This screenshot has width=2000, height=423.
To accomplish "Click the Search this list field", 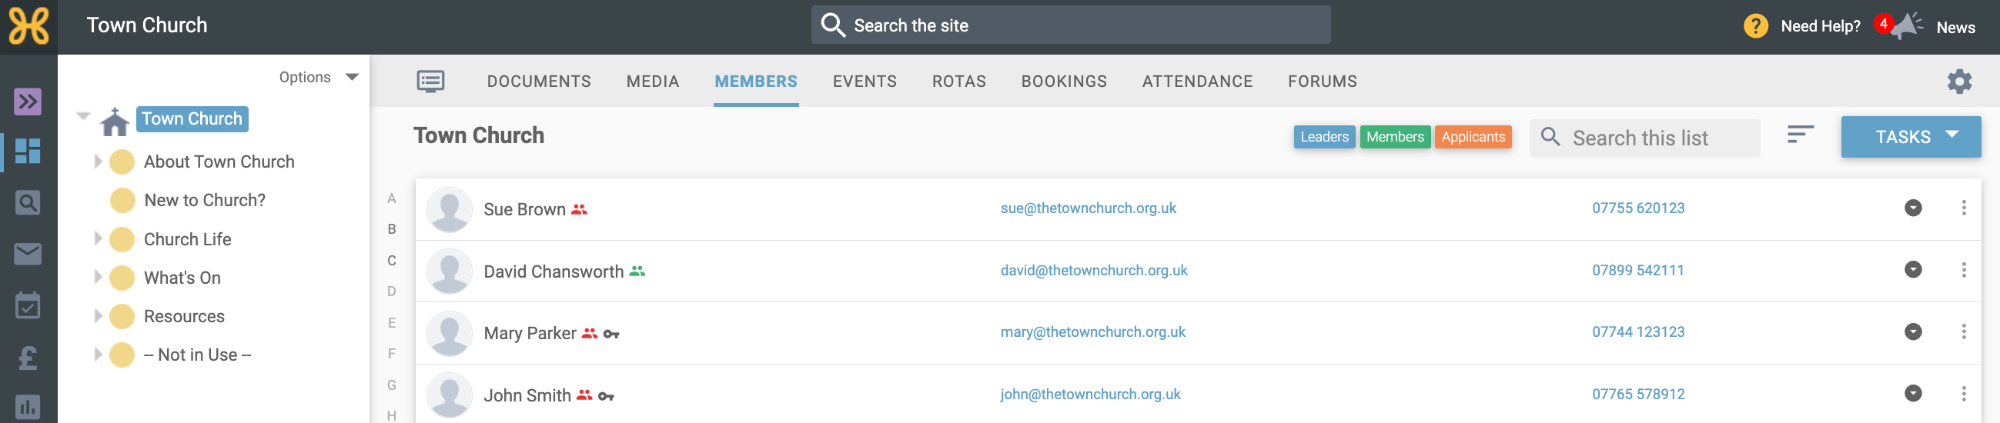I will coord(1645,138).
